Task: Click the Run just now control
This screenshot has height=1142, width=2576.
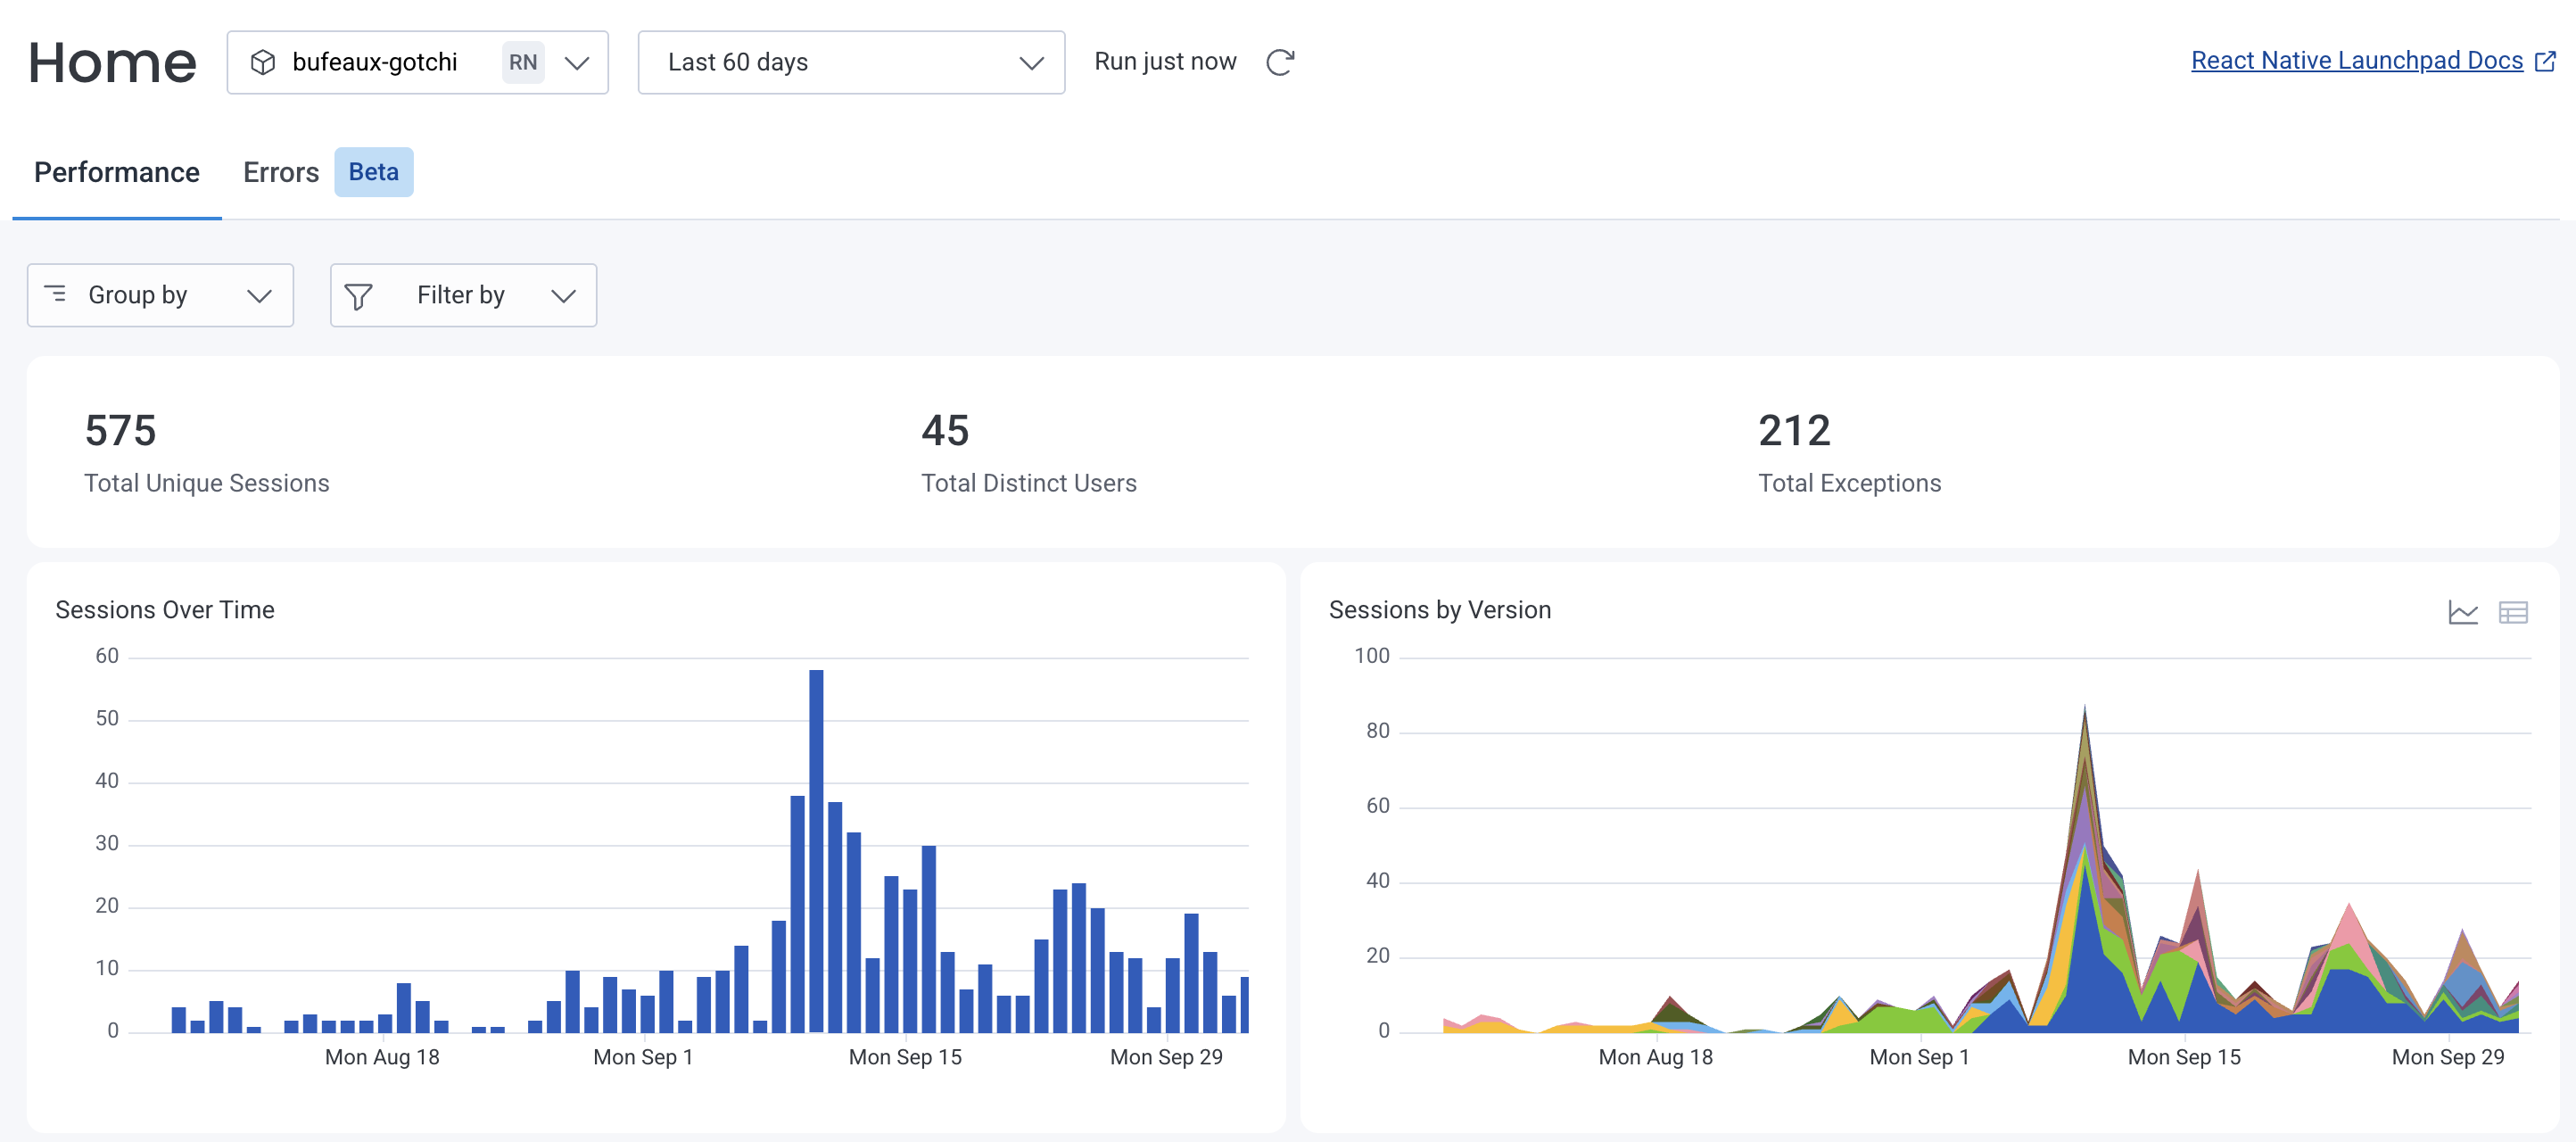Action: [1165, 60]
